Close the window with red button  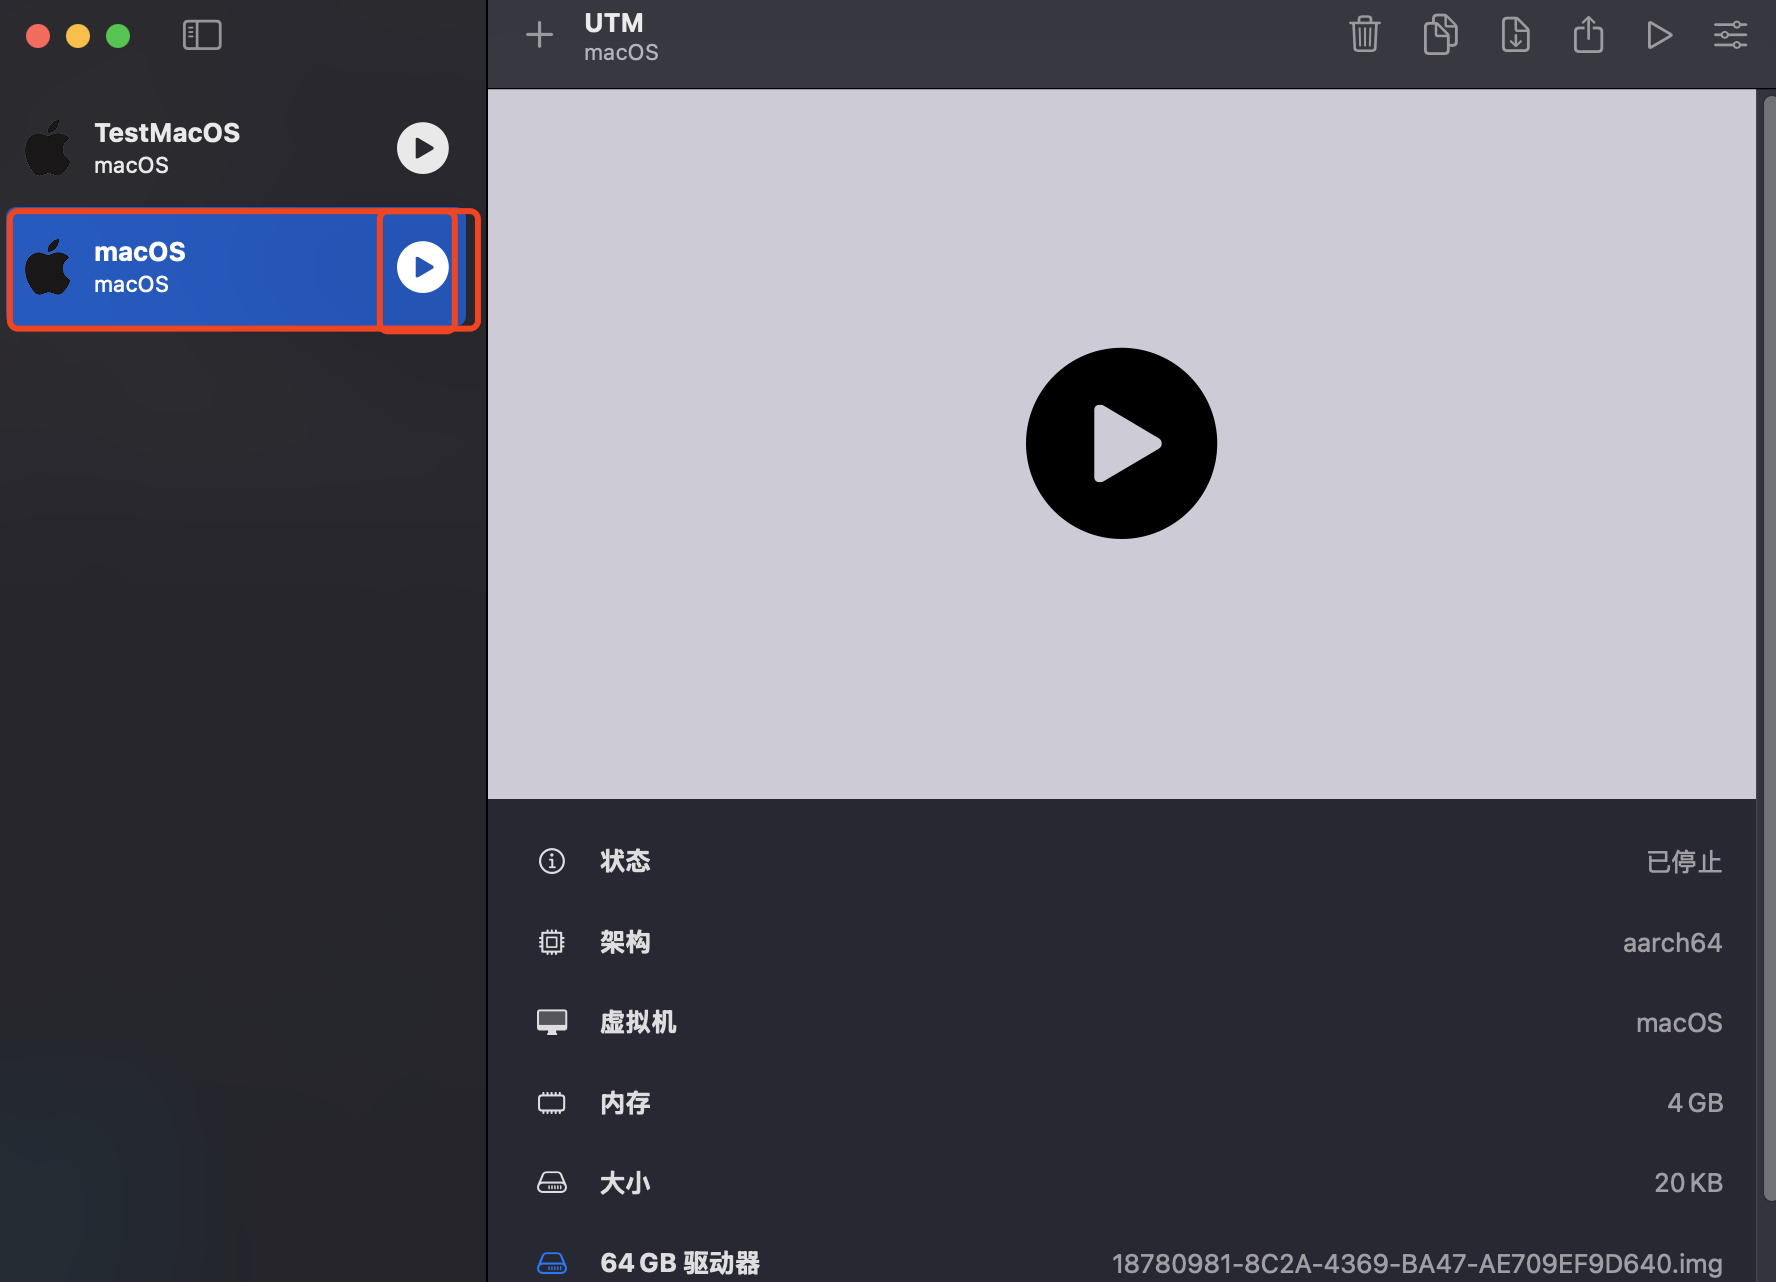(38, 36)
